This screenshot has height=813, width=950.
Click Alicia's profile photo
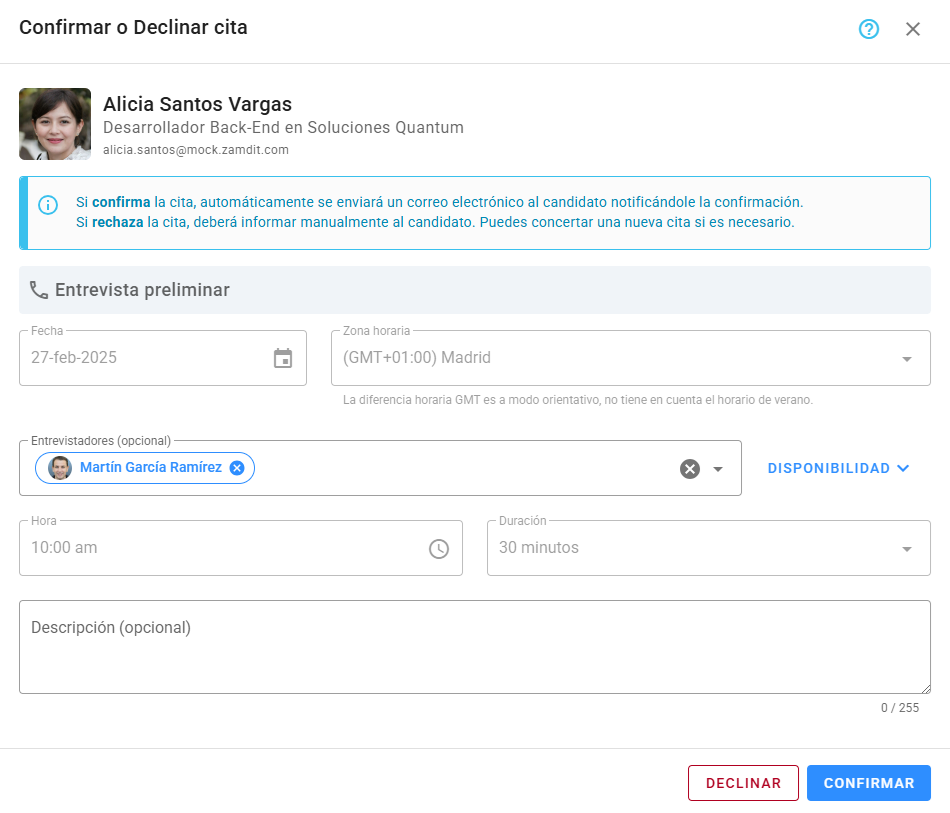pos(55,124)
